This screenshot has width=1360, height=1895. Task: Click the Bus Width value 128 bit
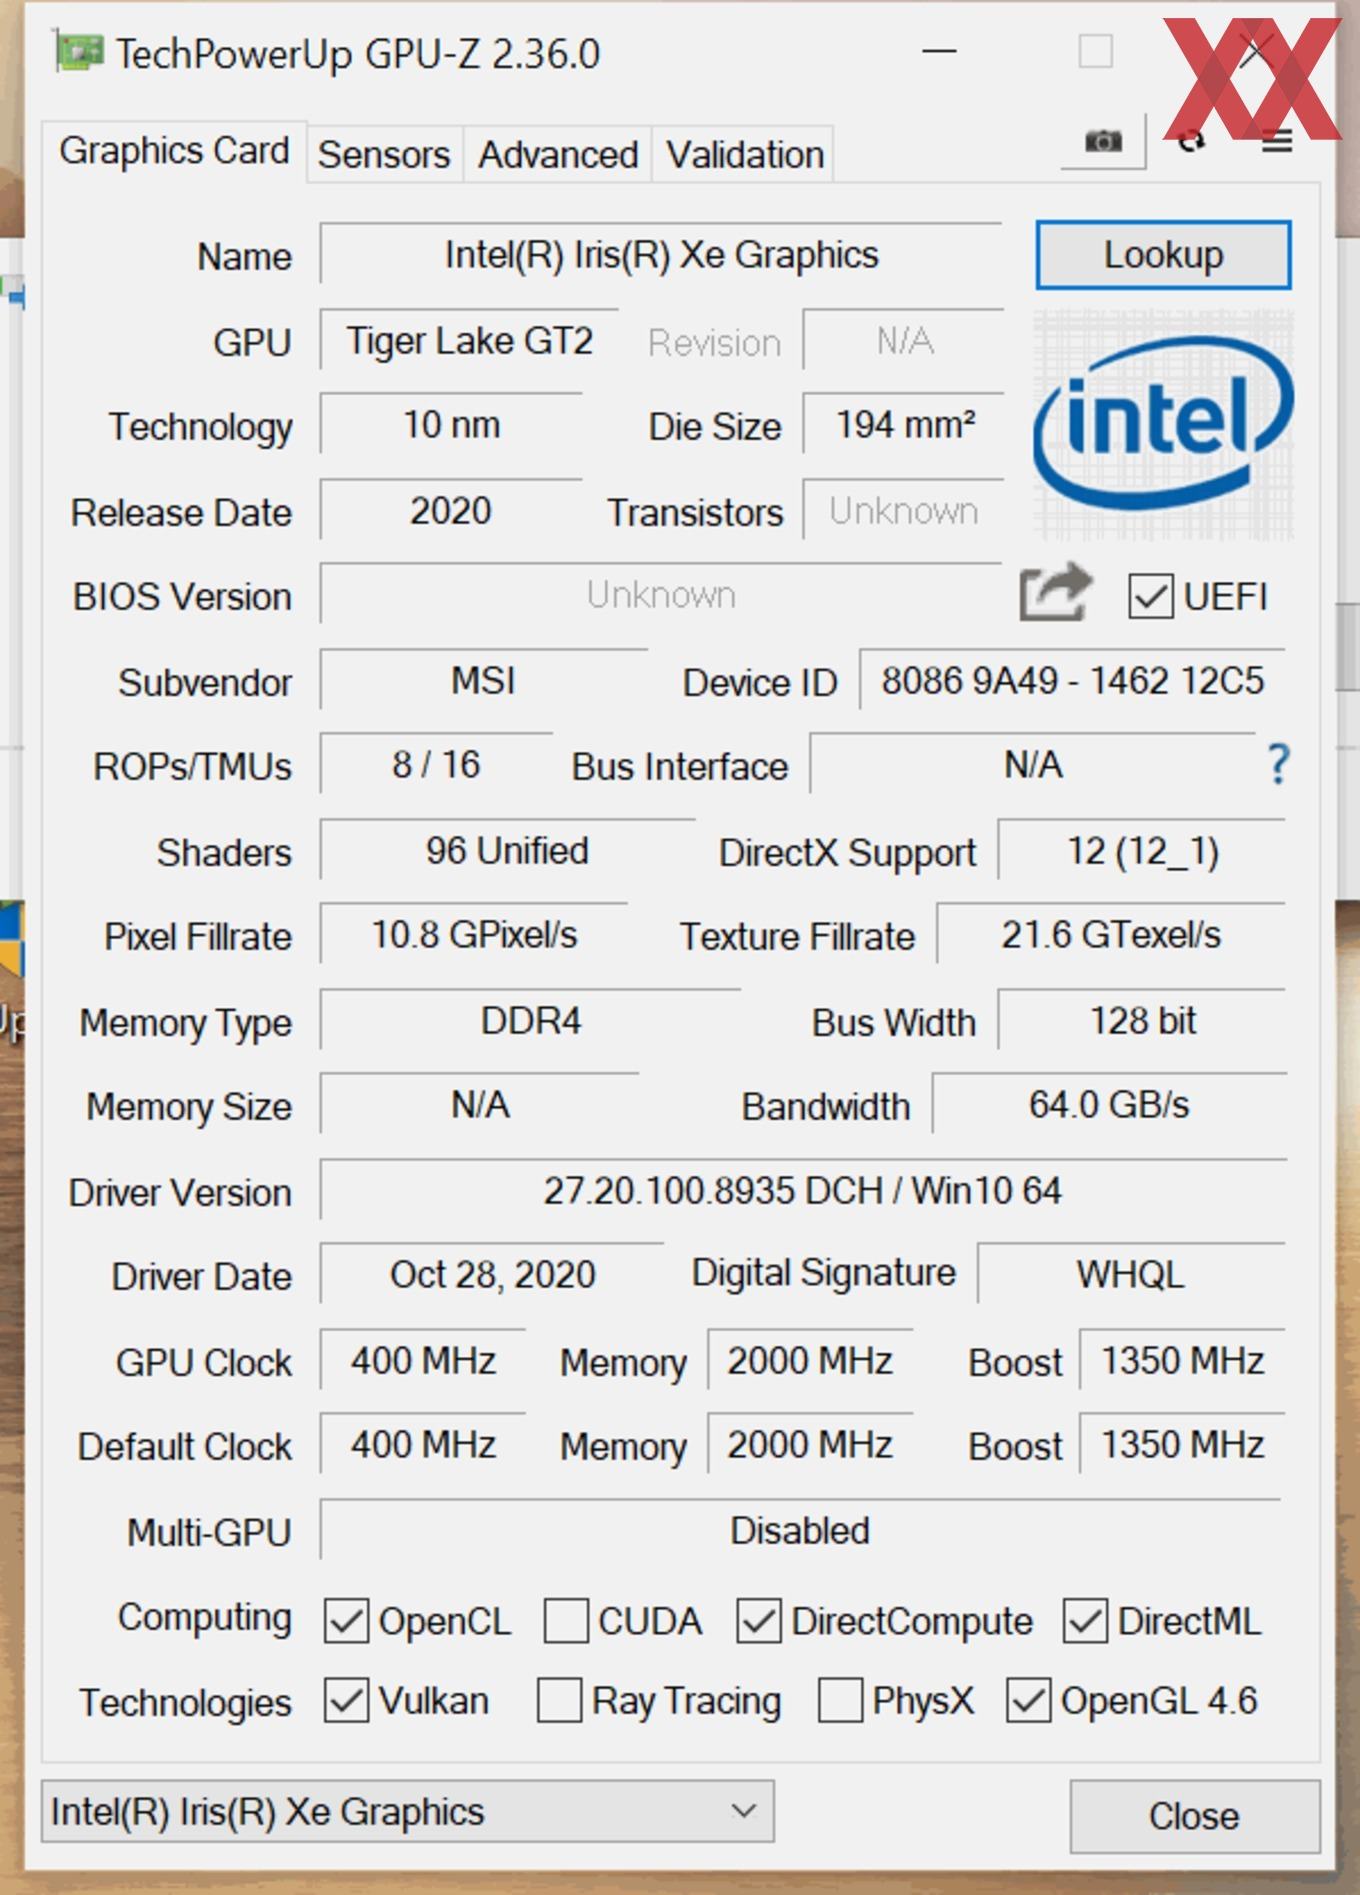(1142, 1020)
